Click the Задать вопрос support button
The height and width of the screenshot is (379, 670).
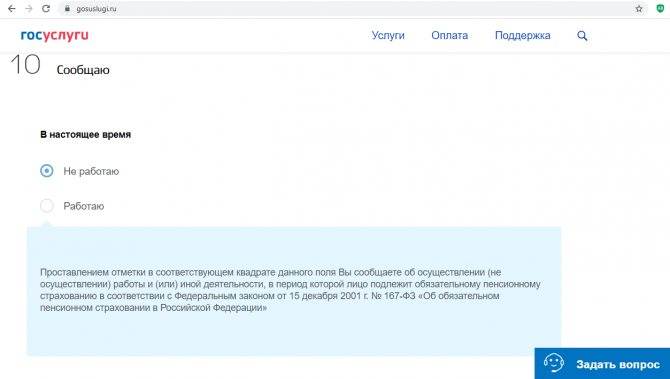coord(602,364)
